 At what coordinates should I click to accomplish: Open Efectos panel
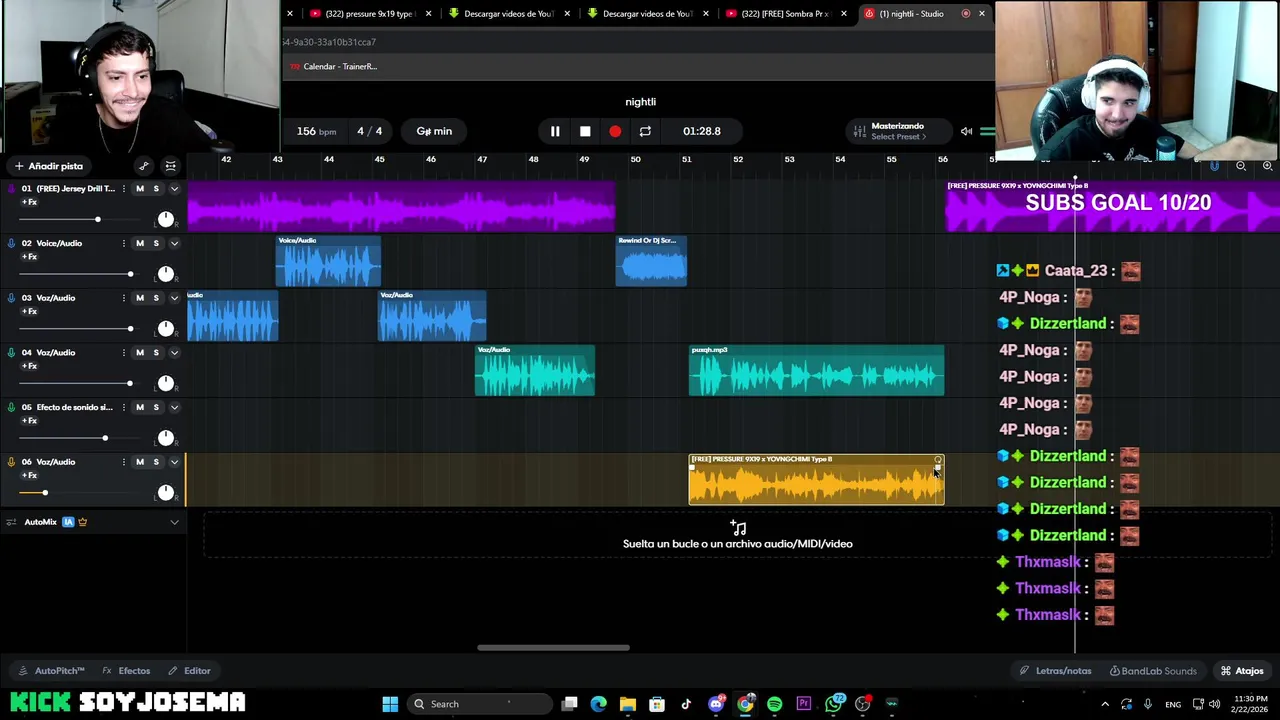(x=126, y=671)
